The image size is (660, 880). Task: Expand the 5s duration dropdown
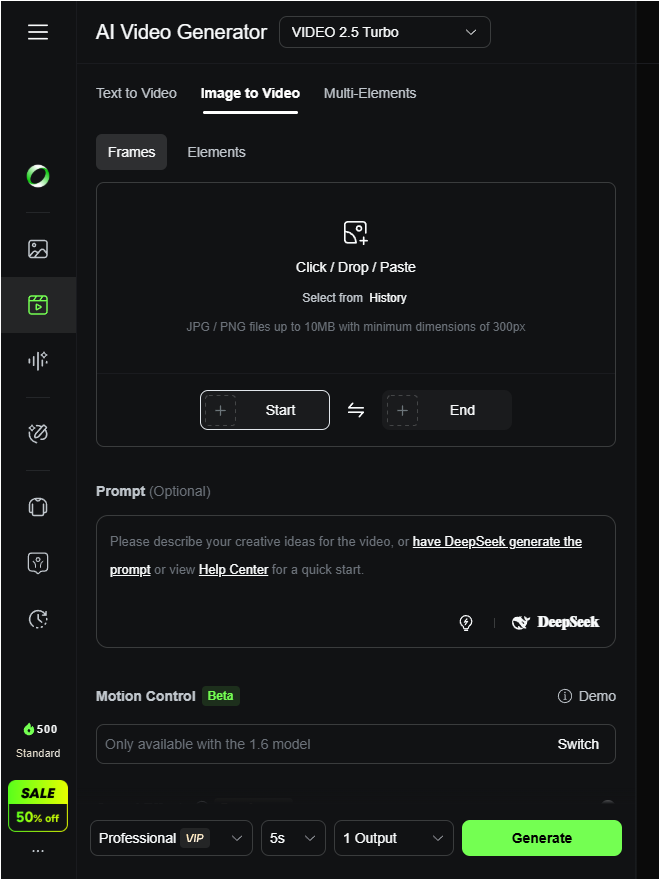(x=293, y=838)
